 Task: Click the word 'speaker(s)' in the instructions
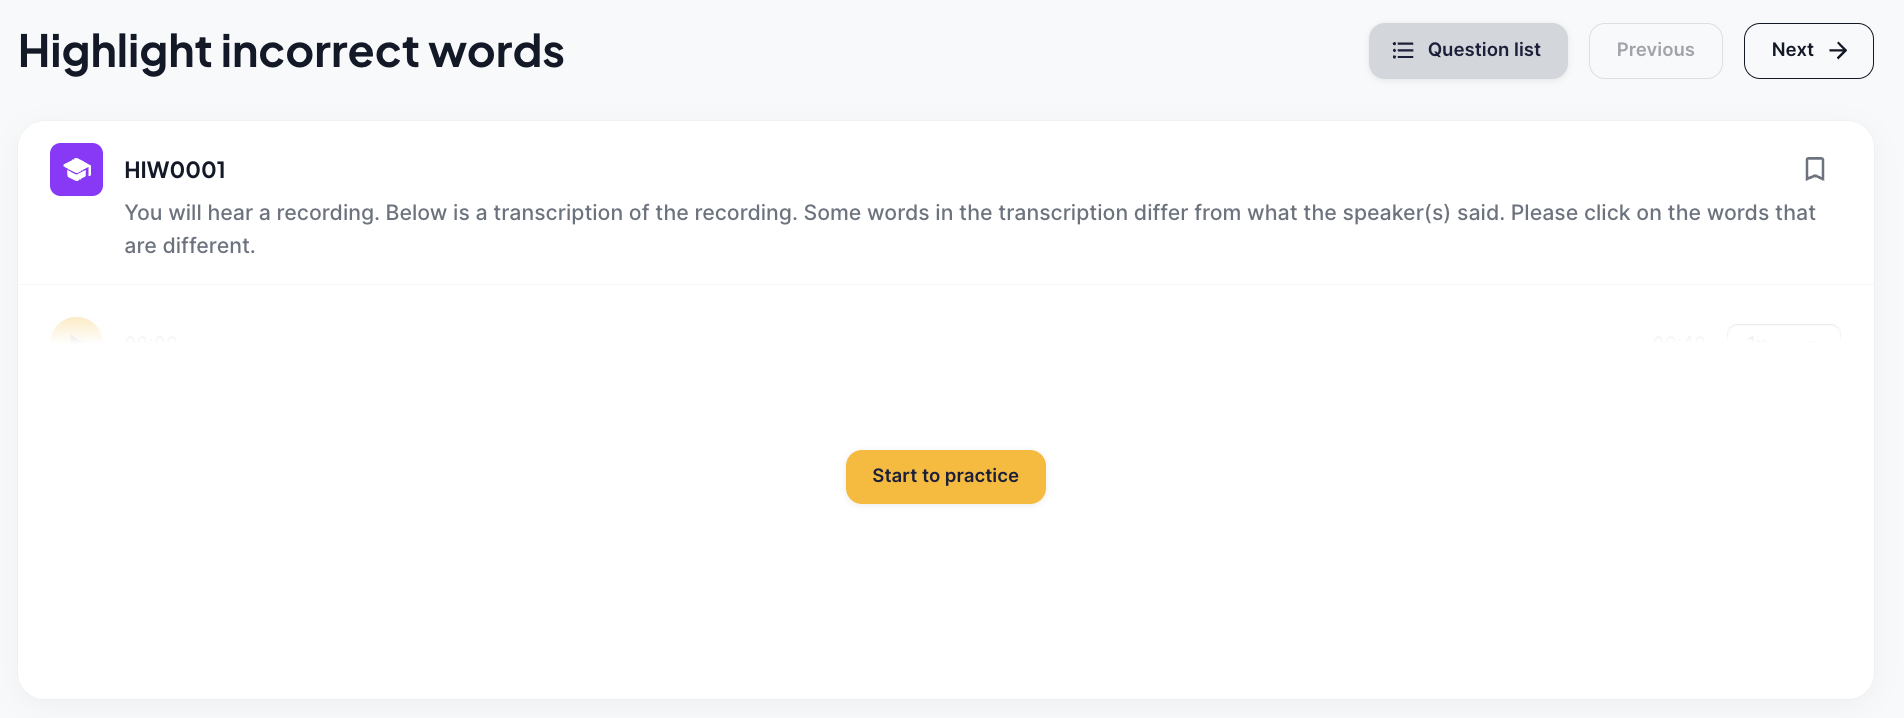pos(1396,213)
